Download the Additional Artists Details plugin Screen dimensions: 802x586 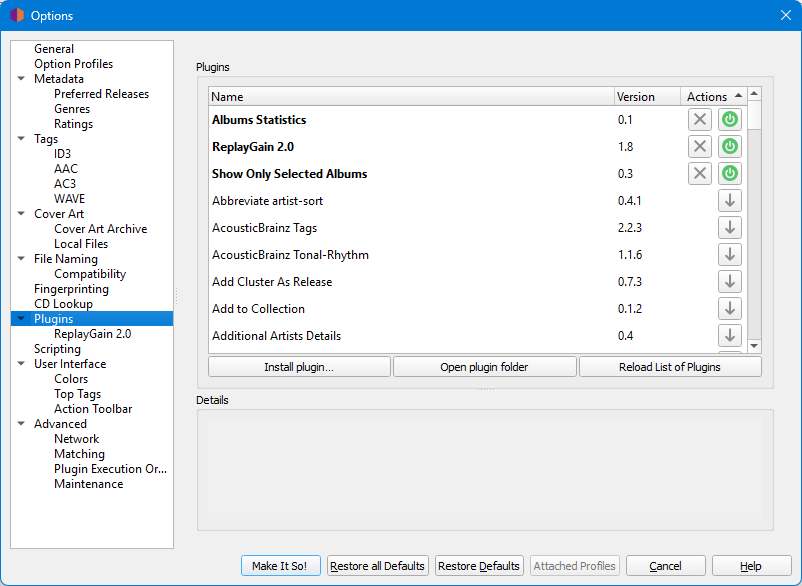(x=730, y=336)
